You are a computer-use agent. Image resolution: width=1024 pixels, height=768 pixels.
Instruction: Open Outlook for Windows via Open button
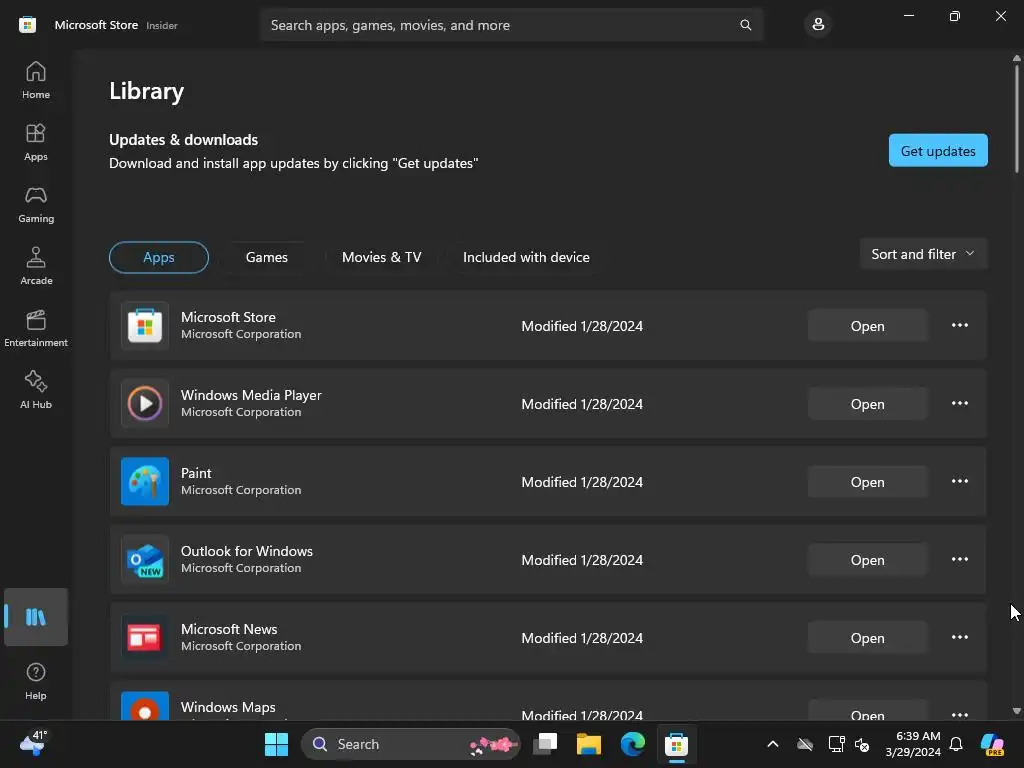click(x=867, y=560)
